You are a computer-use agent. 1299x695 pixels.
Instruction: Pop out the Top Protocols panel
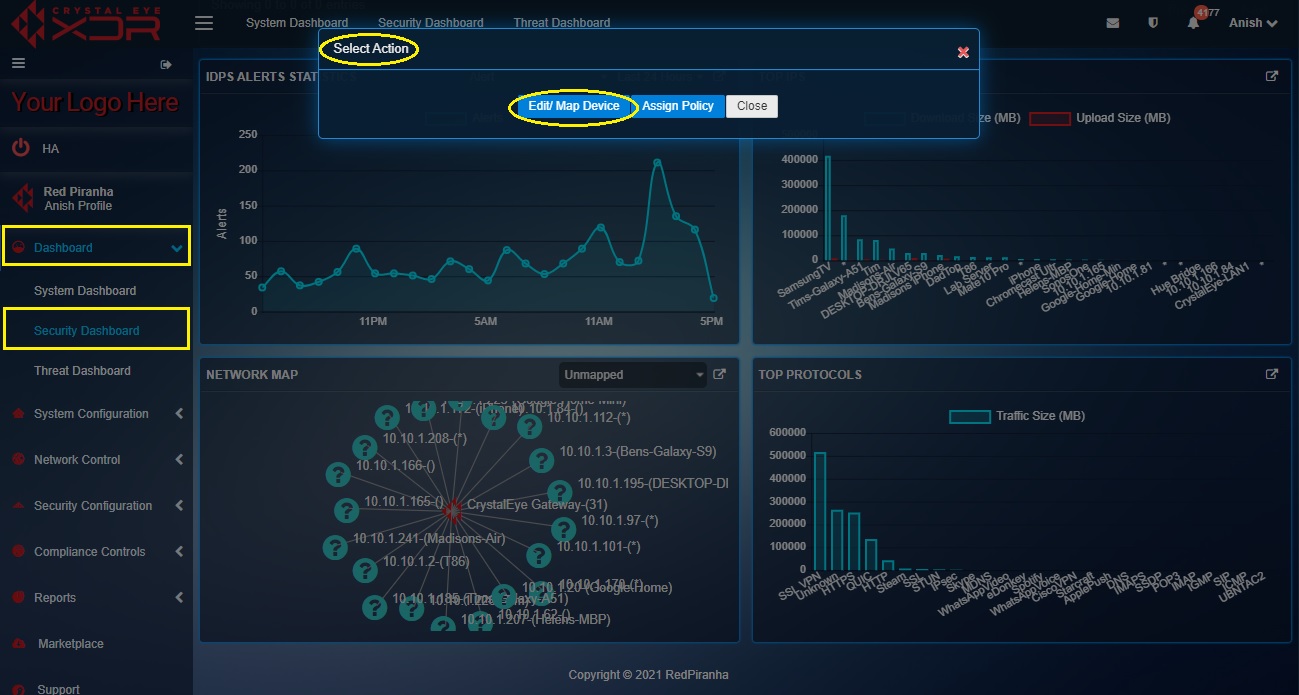click(1272, 375)
